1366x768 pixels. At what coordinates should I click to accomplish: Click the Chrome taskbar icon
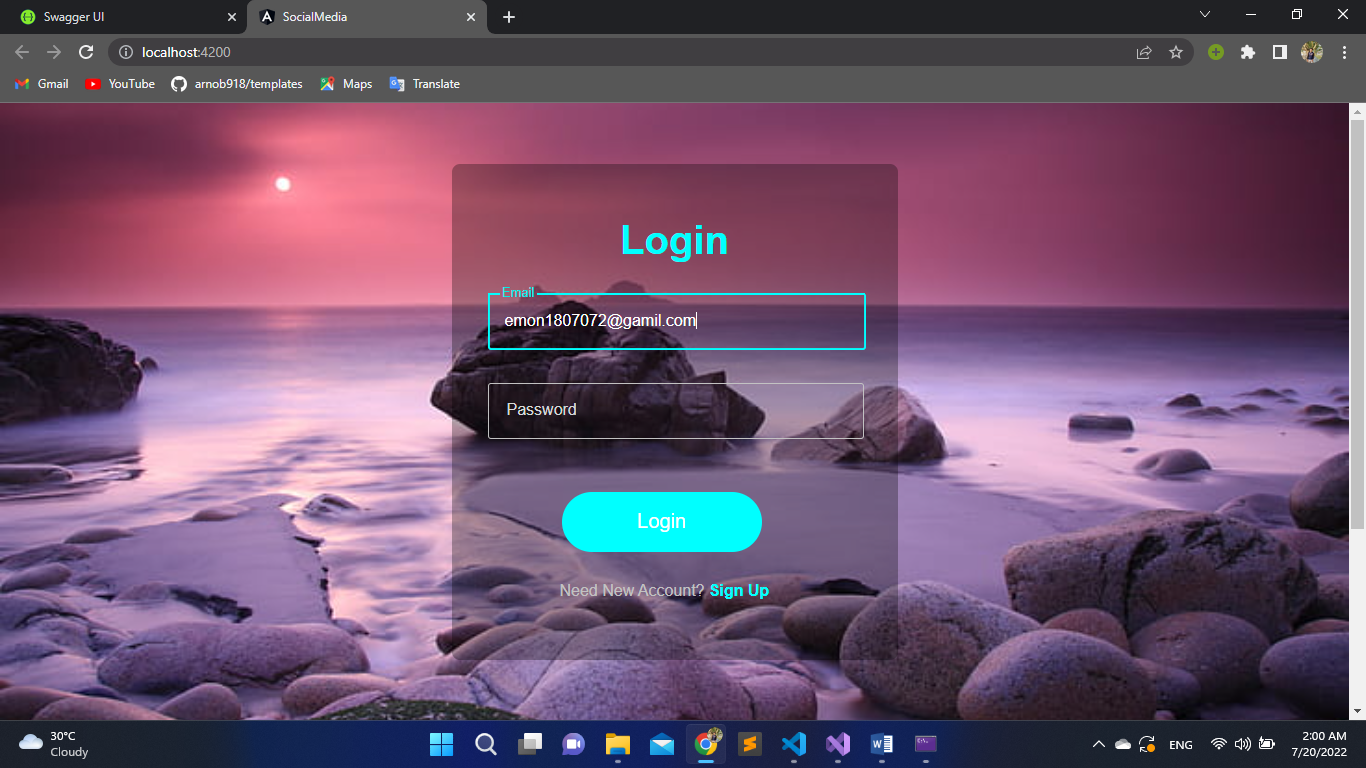pyautogui.click(x=706, y=744)
